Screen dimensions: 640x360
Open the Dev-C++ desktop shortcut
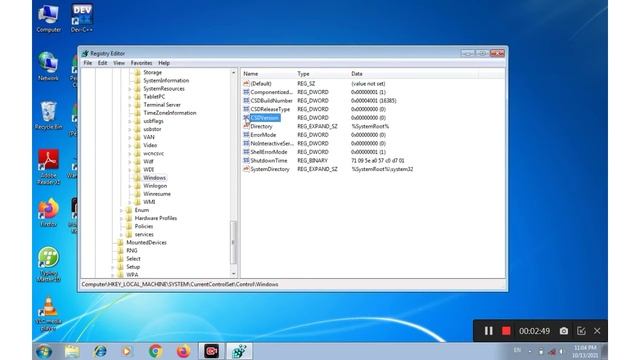point(82,18)
